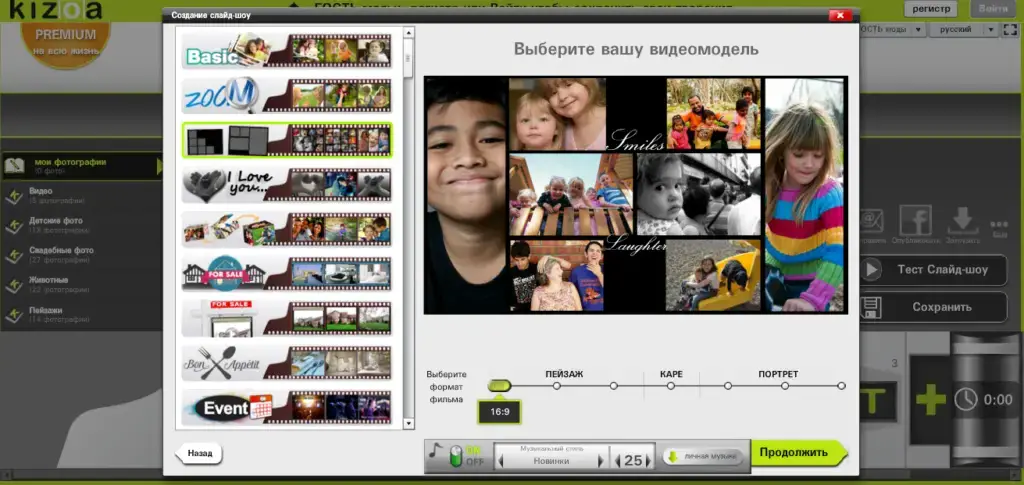
Task: Pick the 'I Love You' heart template
Action: [287, 185]
